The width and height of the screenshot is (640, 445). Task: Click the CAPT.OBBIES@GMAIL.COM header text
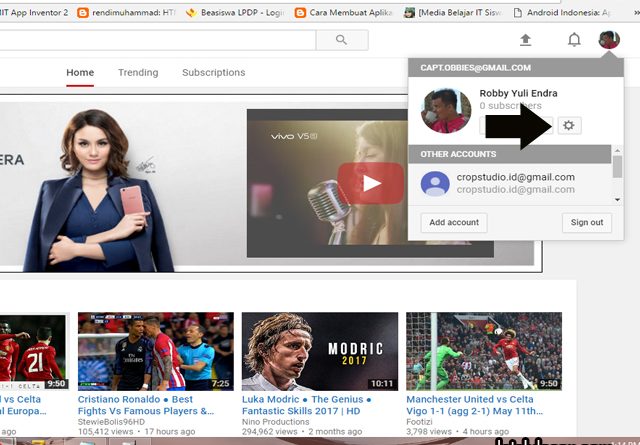(476, 68)
